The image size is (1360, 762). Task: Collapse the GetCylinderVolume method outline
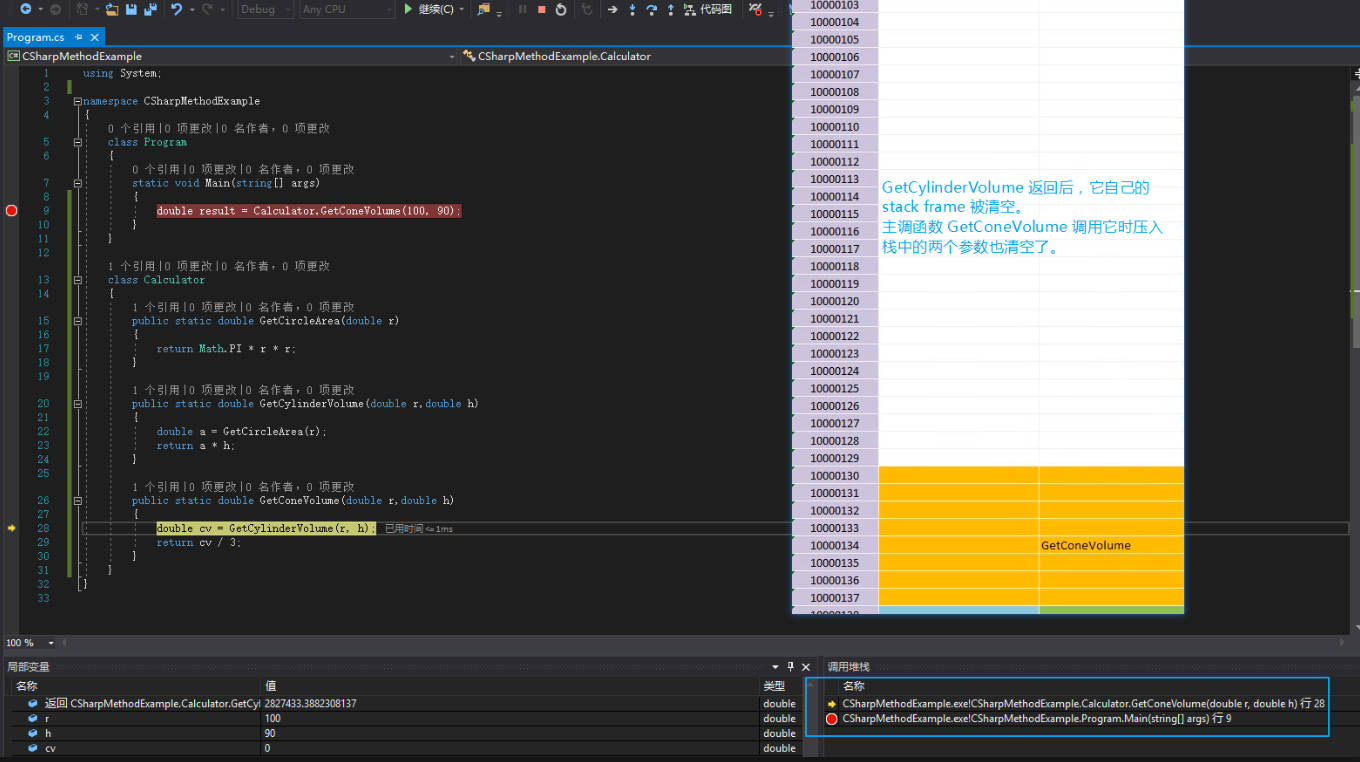click(x=77, y=404)
